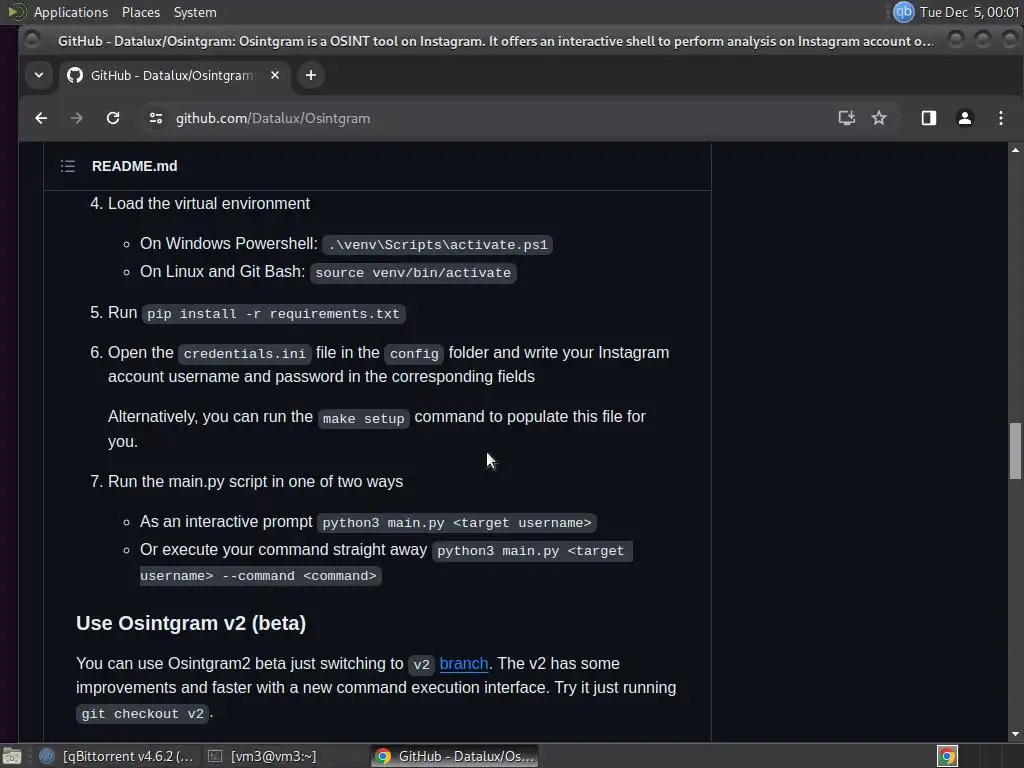Viewport: 1024px width, 768px height.
Task: Click the Chrome icon in the bottom tray
Action: pos(947,756)
